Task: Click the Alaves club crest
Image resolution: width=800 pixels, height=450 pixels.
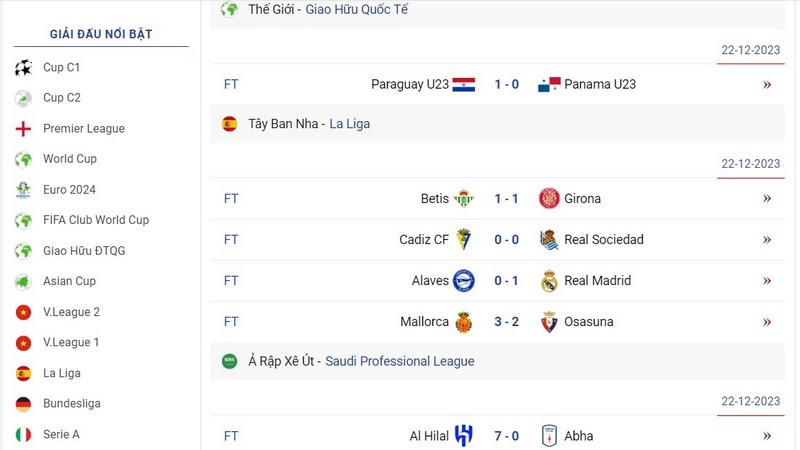Action: coord(464,281)
